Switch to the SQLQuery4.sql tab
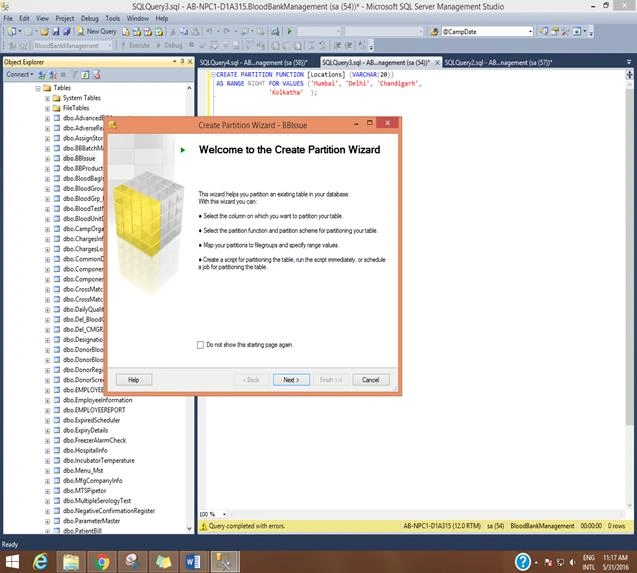The image size is (637, 573). pyautogui.click(x=254, y=63)
